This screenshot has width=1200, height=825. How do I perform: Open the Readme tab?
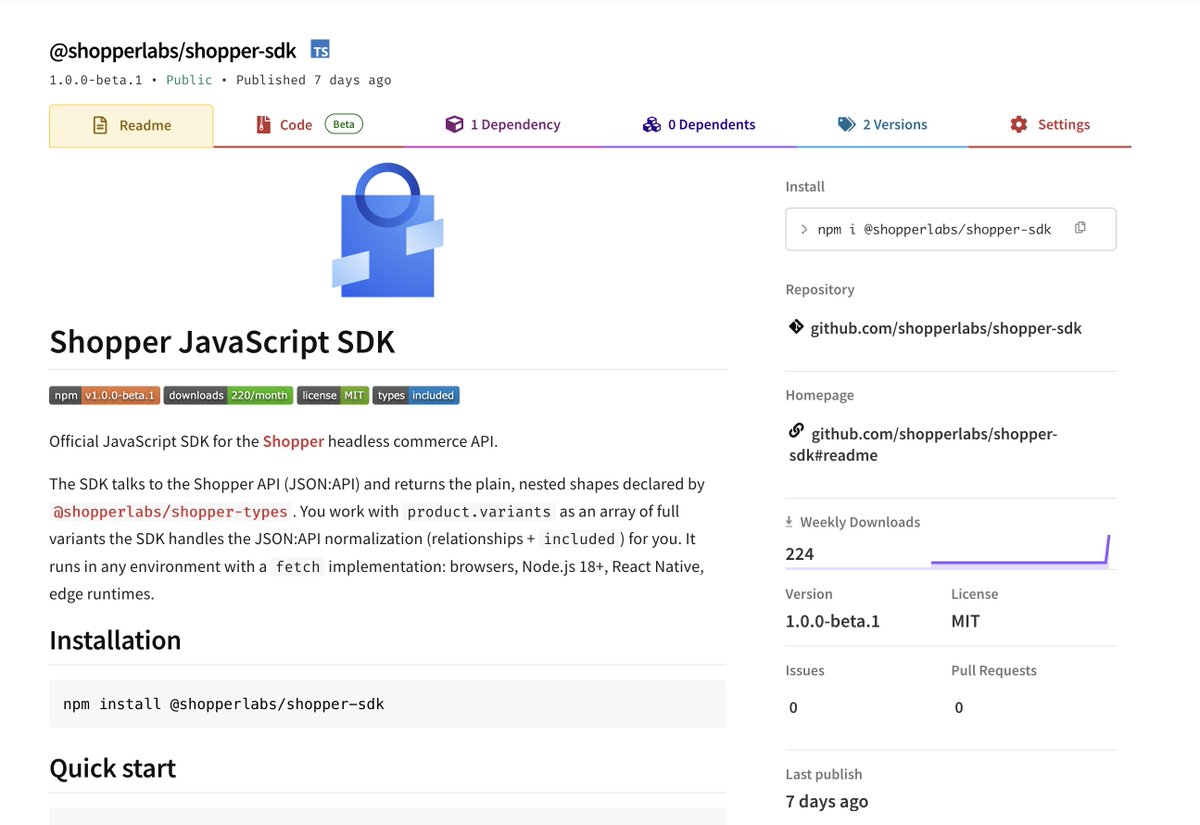point(131,126)
